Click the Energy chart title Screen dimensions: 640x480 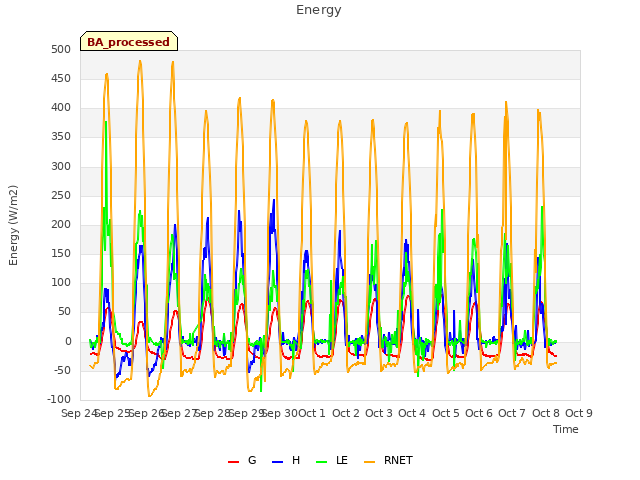(319, 10)
